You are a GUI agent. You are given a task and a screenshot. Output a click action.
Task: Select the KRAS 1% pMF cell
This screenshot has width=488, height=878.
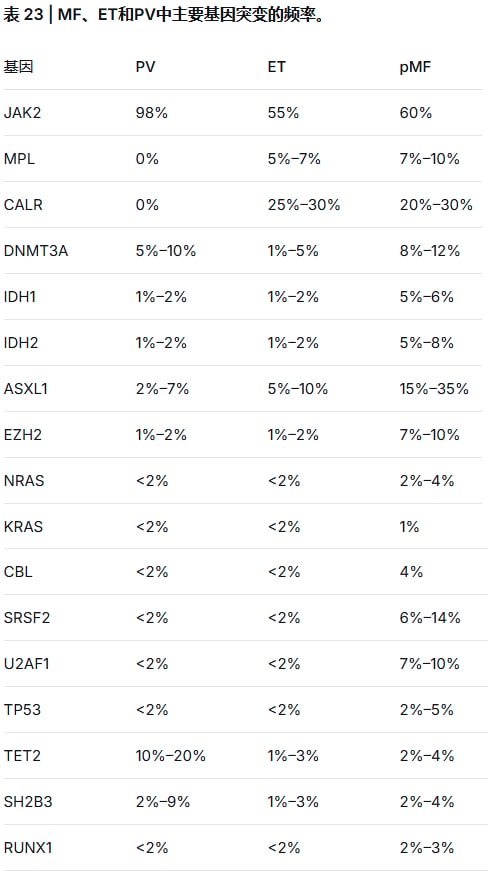click(x=409, y=526)
